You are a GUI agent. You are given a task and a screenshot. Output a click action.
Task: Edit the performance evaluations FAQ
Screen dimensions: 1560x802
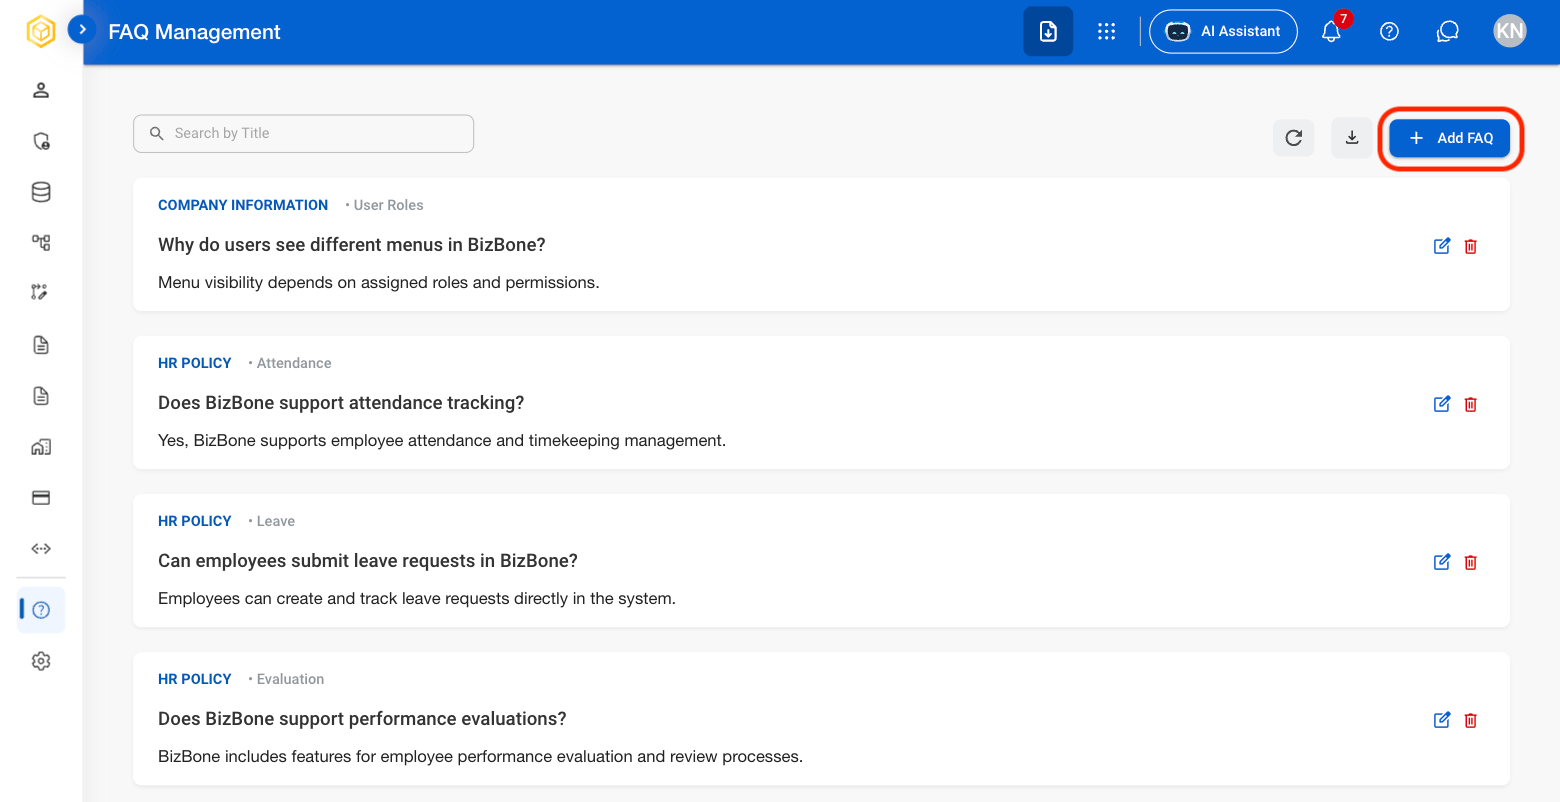(1442, 720)
